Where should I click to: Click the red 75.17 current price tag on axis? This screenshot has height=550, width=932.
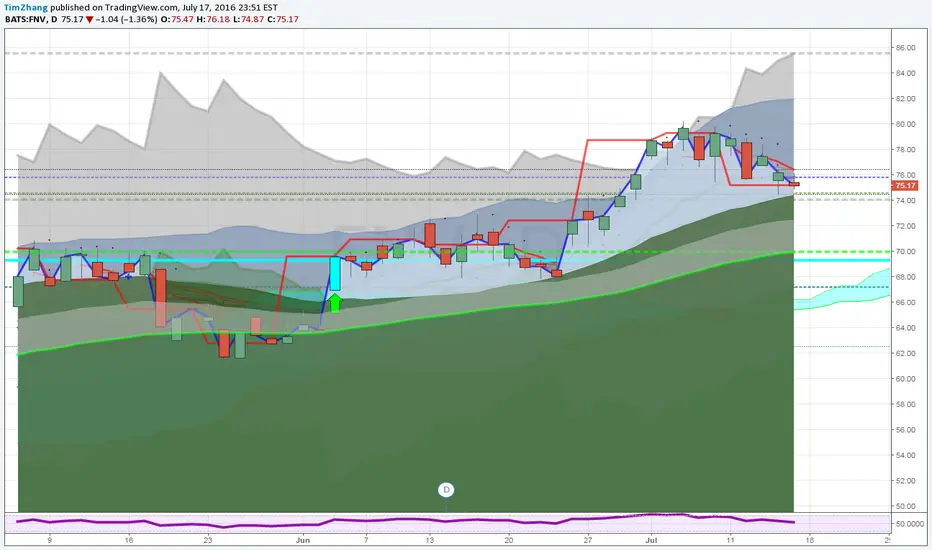(x=905, y=186)
